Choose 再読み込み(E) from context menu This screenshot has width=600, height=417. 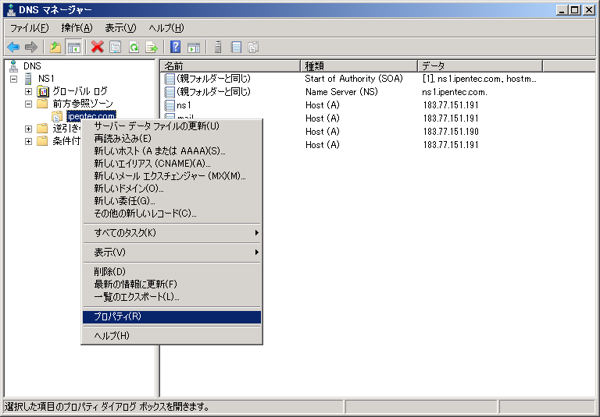(172, 138)
